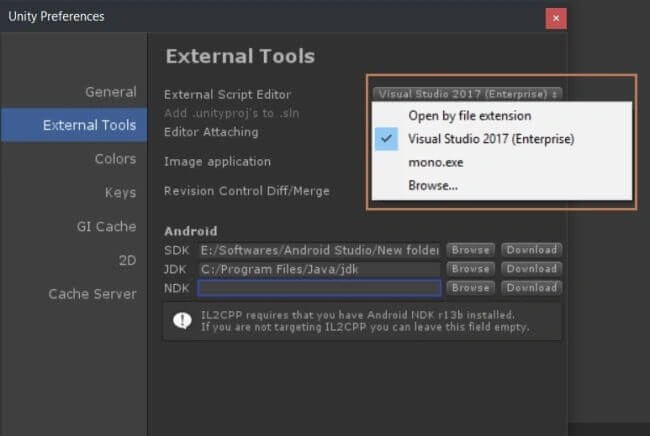Click the IL2CPP requires NDK r13b message
Screen dimensions: 650x436
[x=365, y=321]
